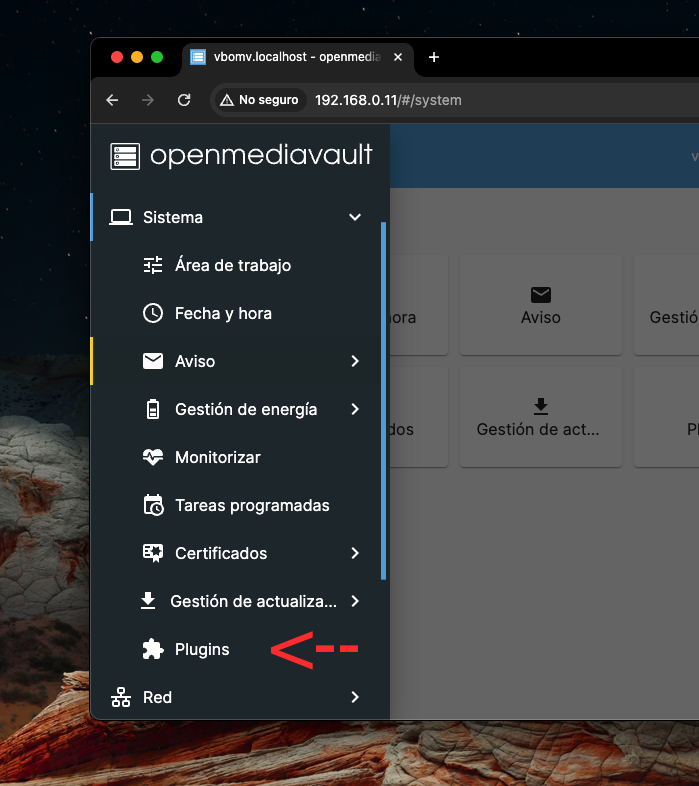Viewport: 699px width, 786px height.
Task: Click the heartbeat icon for Monitorizar
Action: pos(153,457)
